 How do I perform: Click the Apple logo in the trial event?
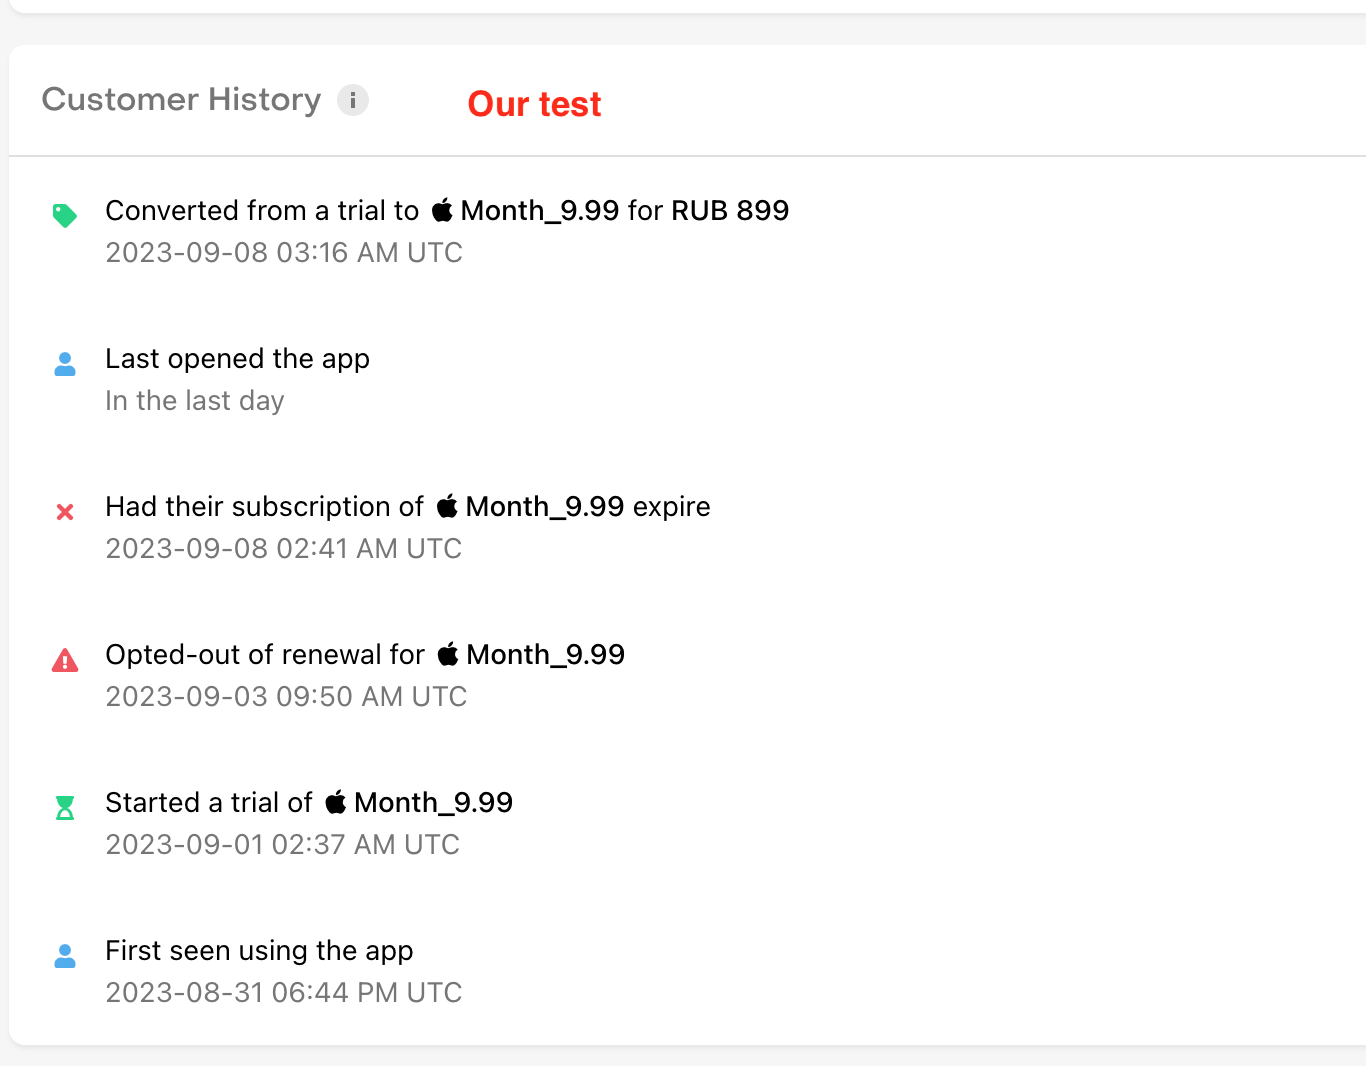point(336,802)
